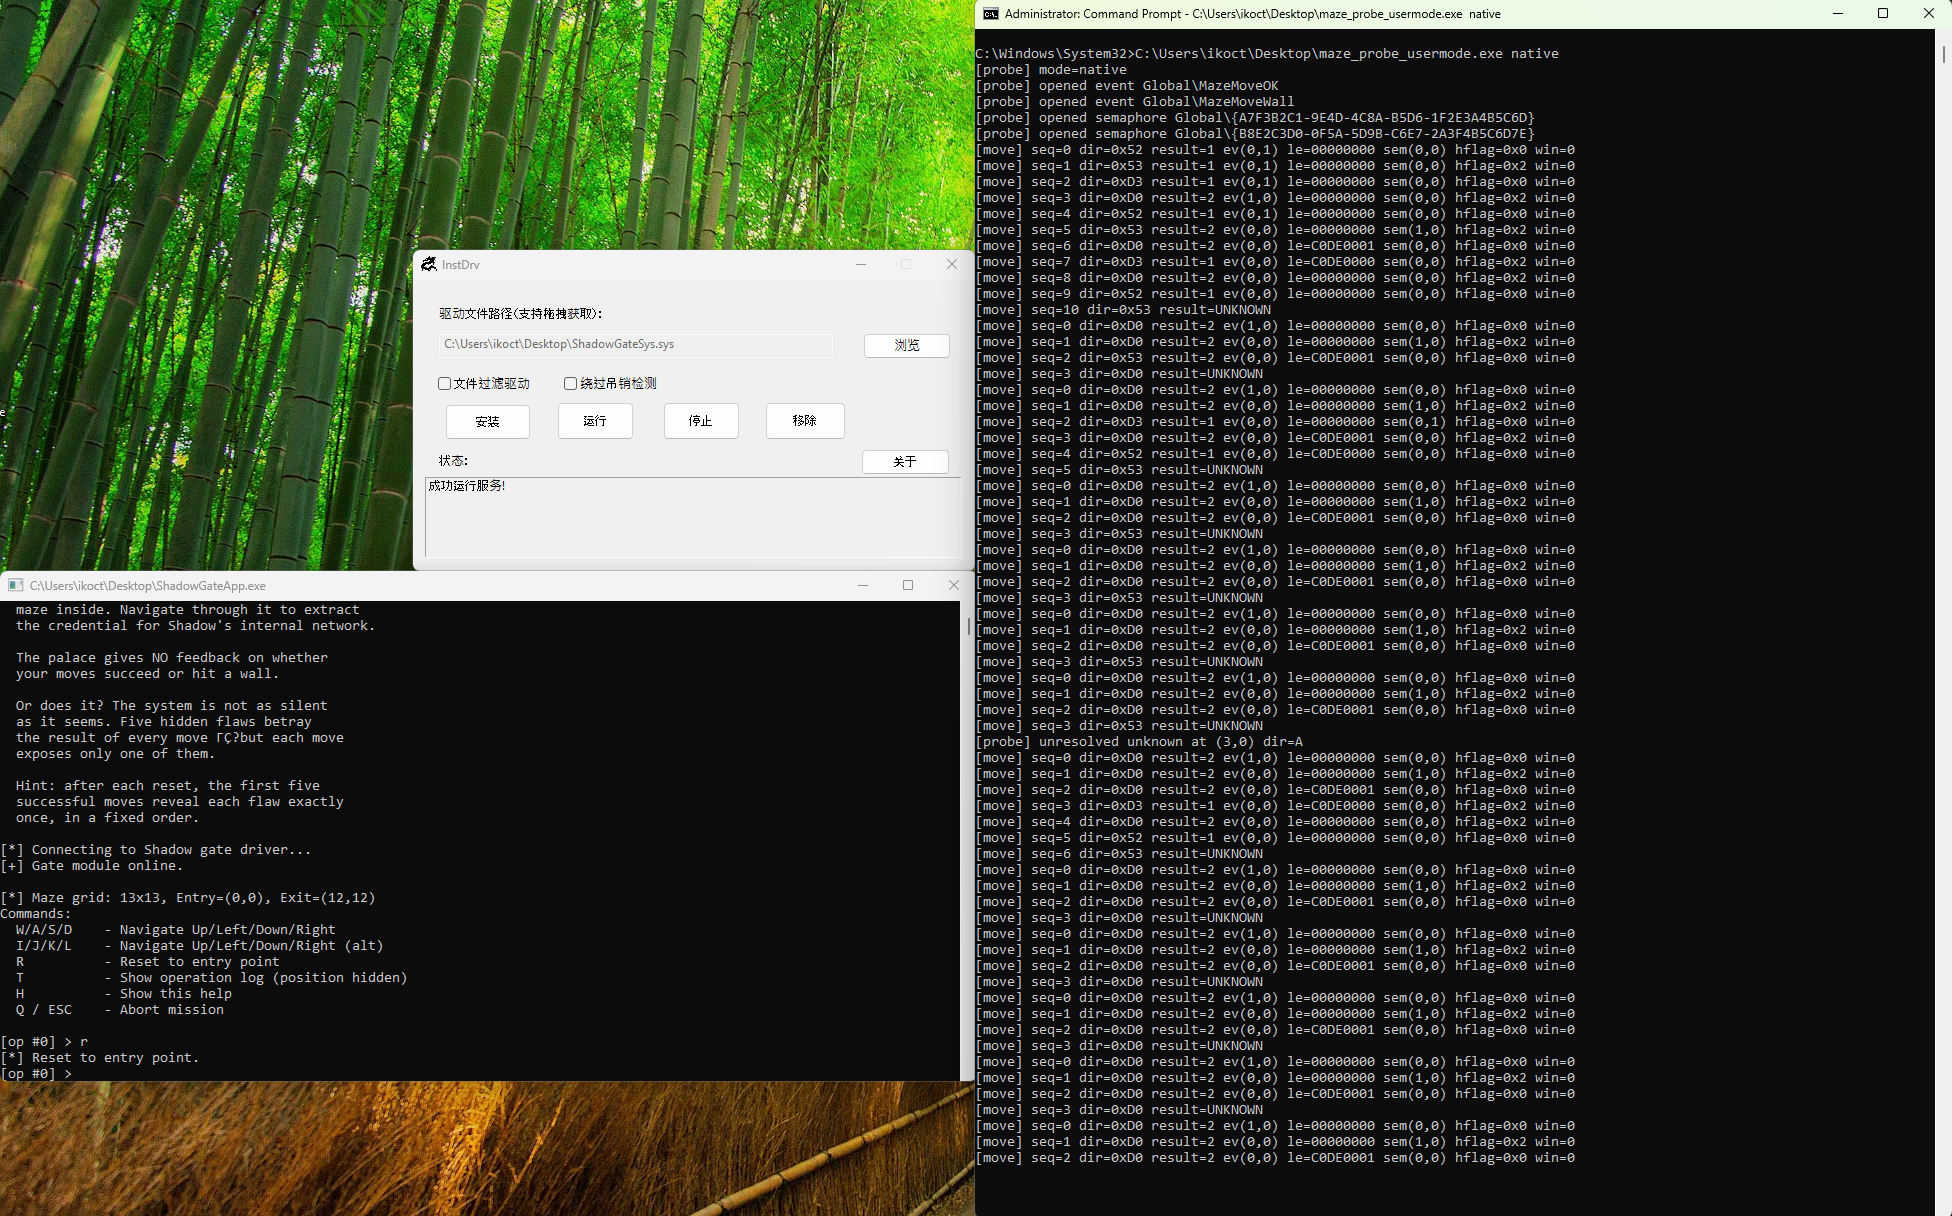Click the ShadowGateApp console scrollbar thumb
This screenshot has height=1216, width=1952.
coord(968,627)
